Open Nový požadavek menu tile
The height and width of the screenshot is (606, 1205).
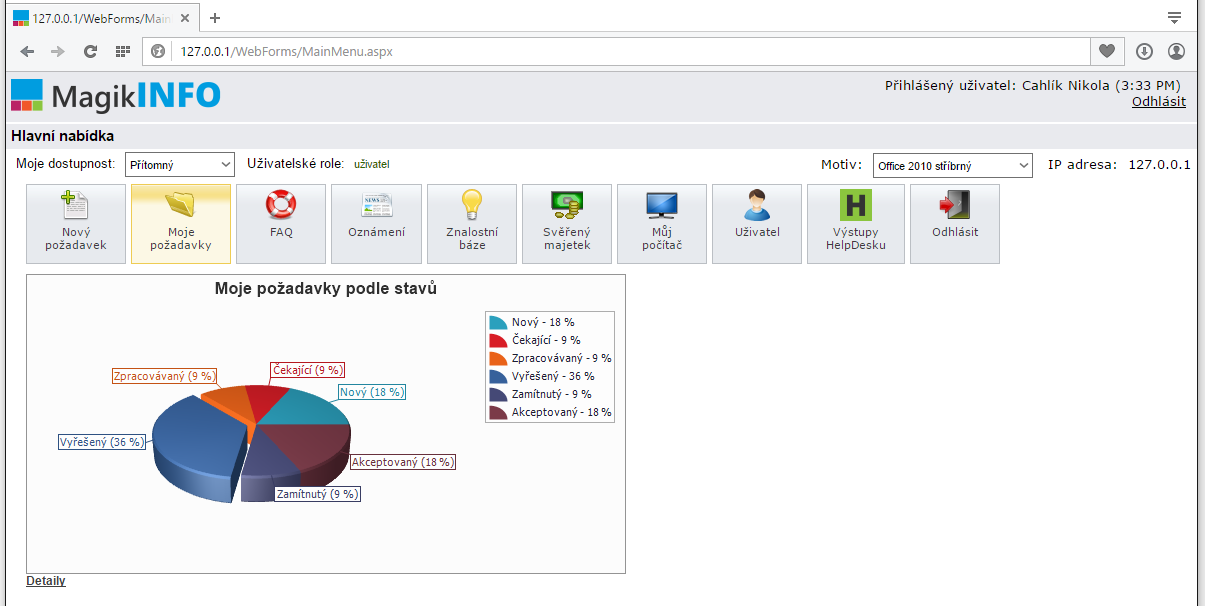click(76, 224)
